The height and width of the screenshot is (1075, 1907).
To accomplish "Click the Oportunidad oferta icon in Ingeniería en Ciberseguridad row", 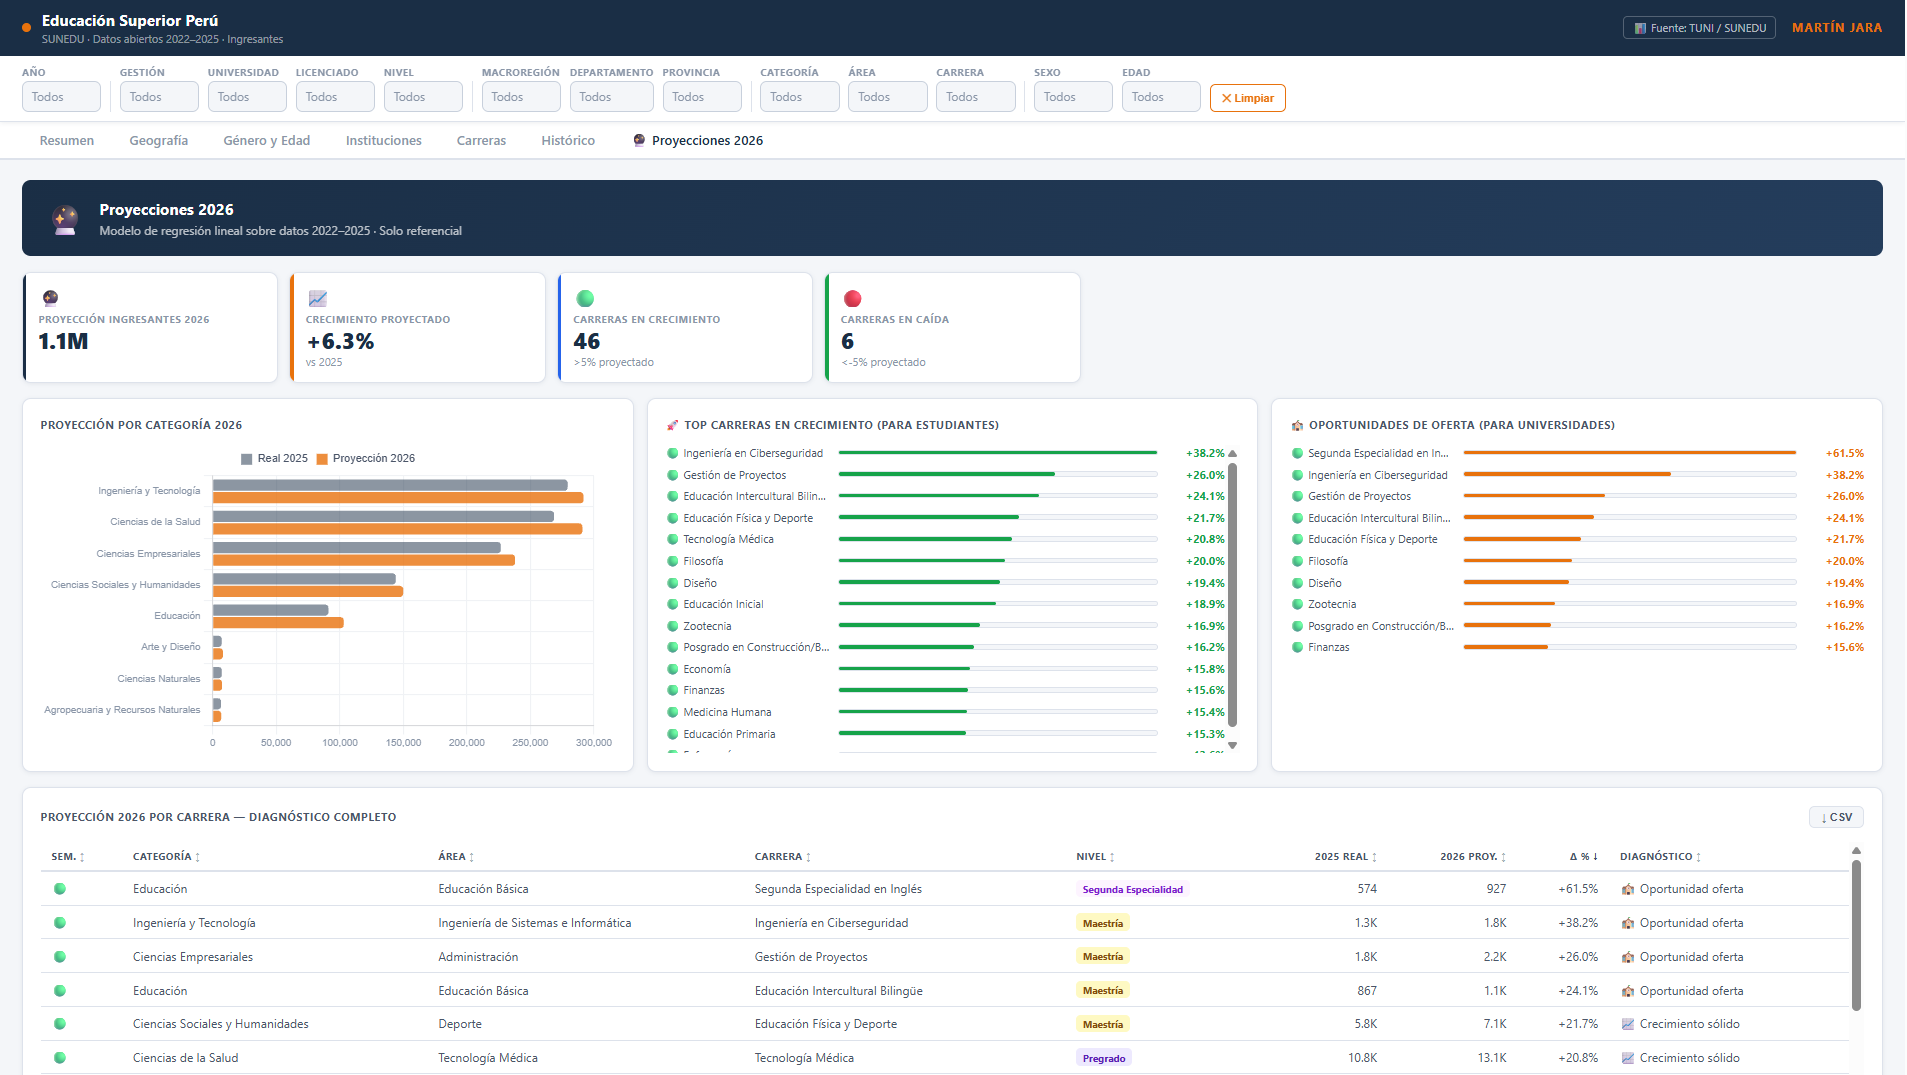I will coord(1628,923).
